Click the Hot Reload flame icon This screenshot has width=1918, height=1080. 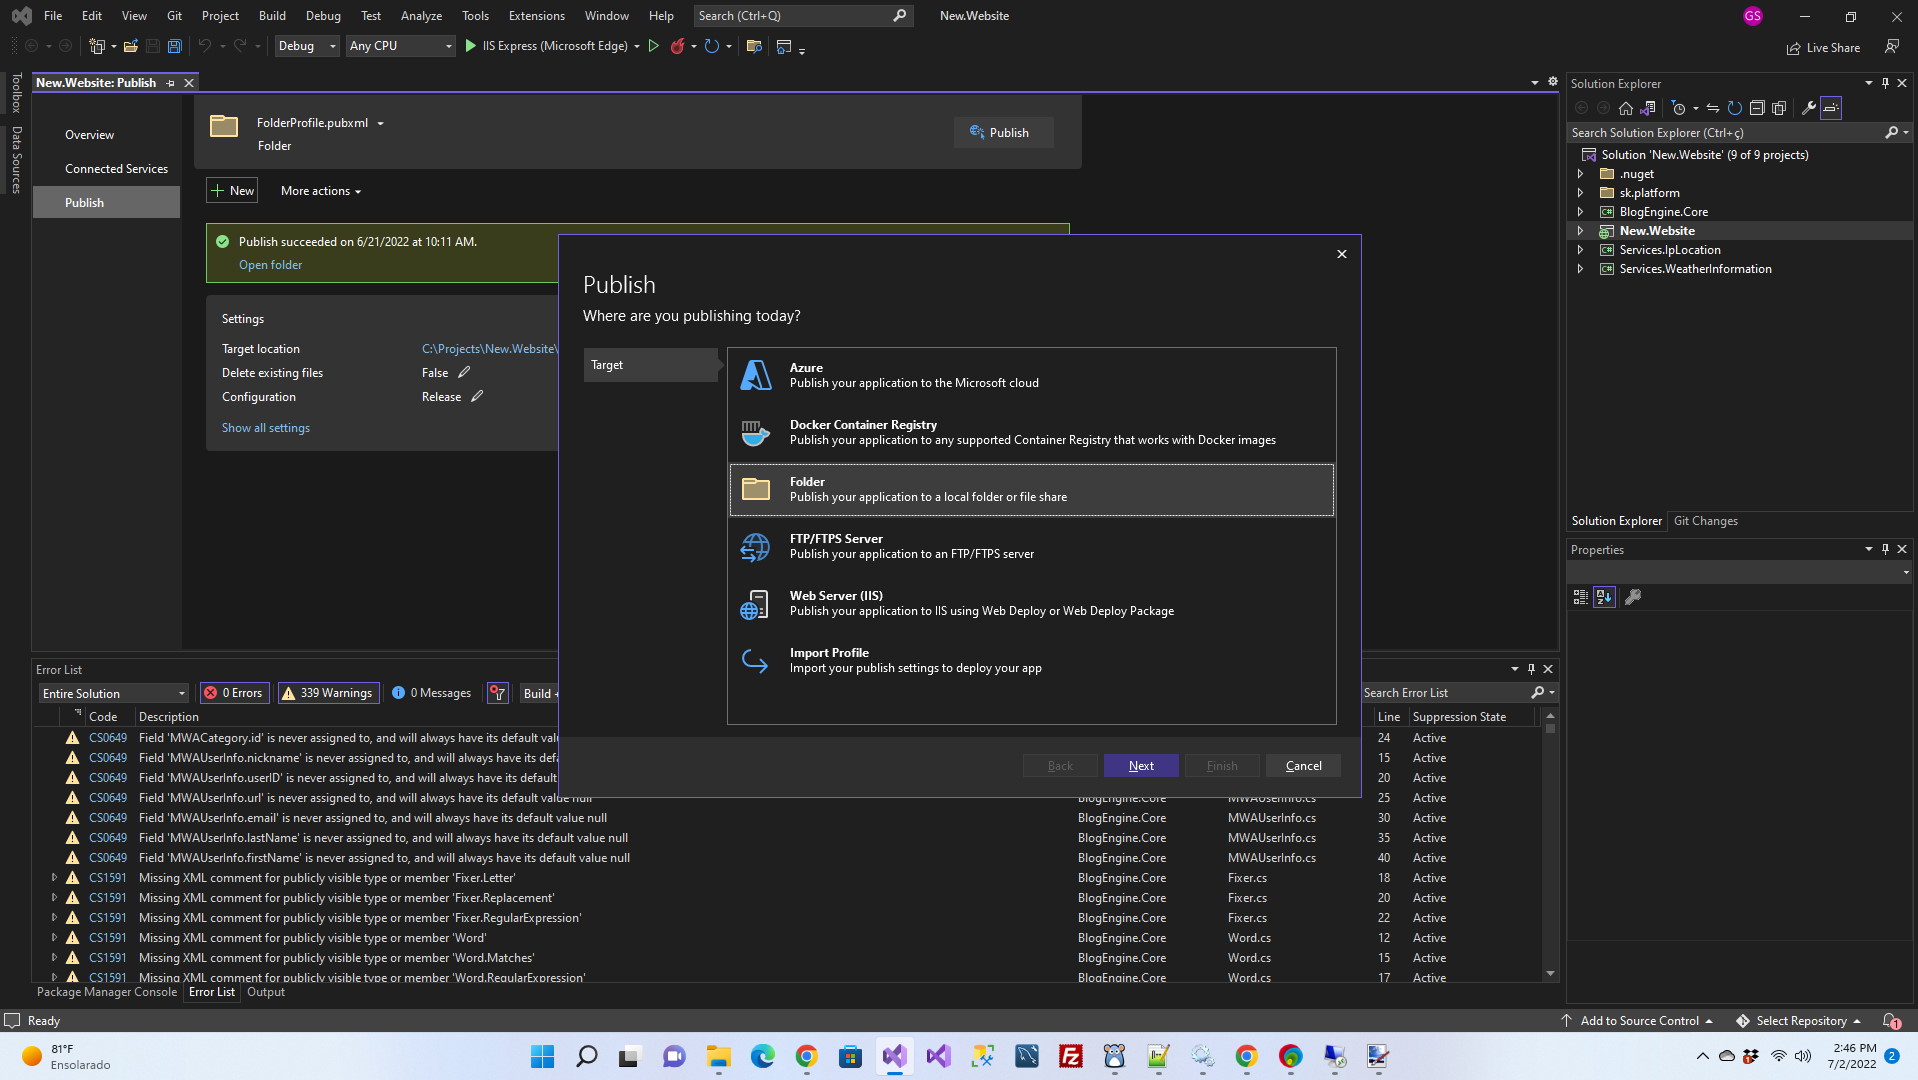point(678,46)
